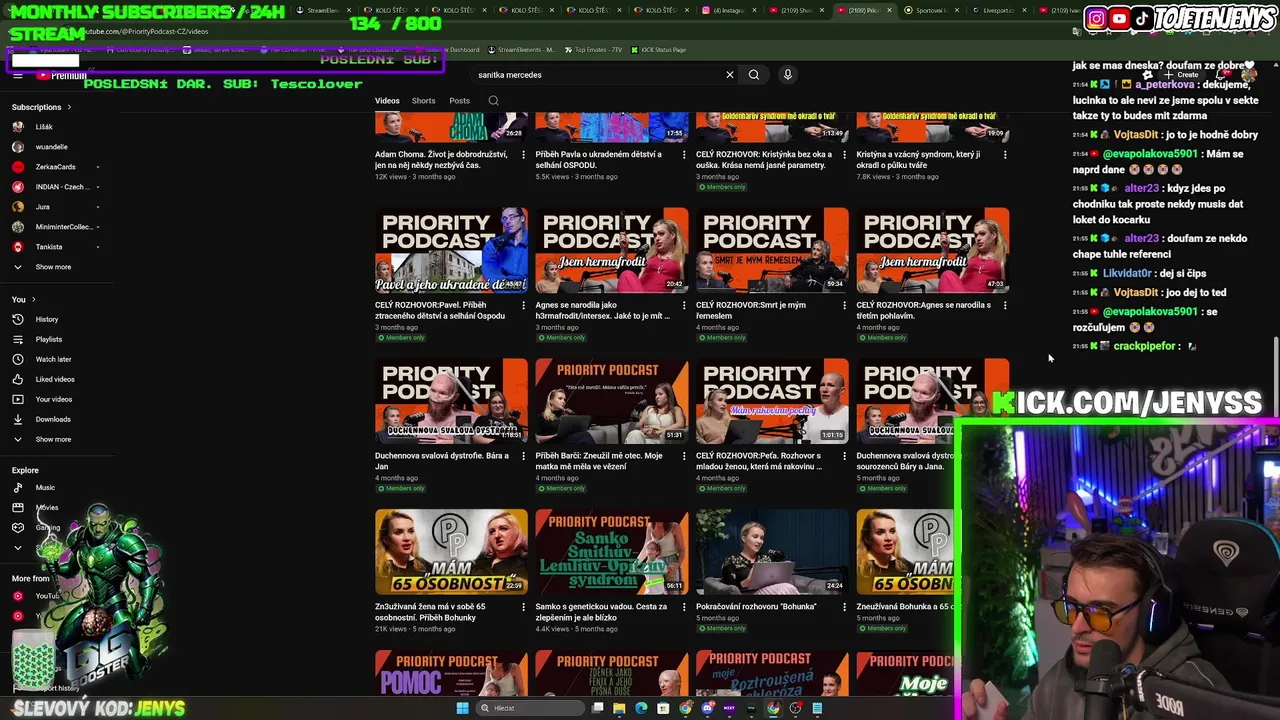Play Samko Smithův-Lemliův-Opitzův syndrom thumbnail
Viewport: 1280px width, 720px height.
point(612,552)
